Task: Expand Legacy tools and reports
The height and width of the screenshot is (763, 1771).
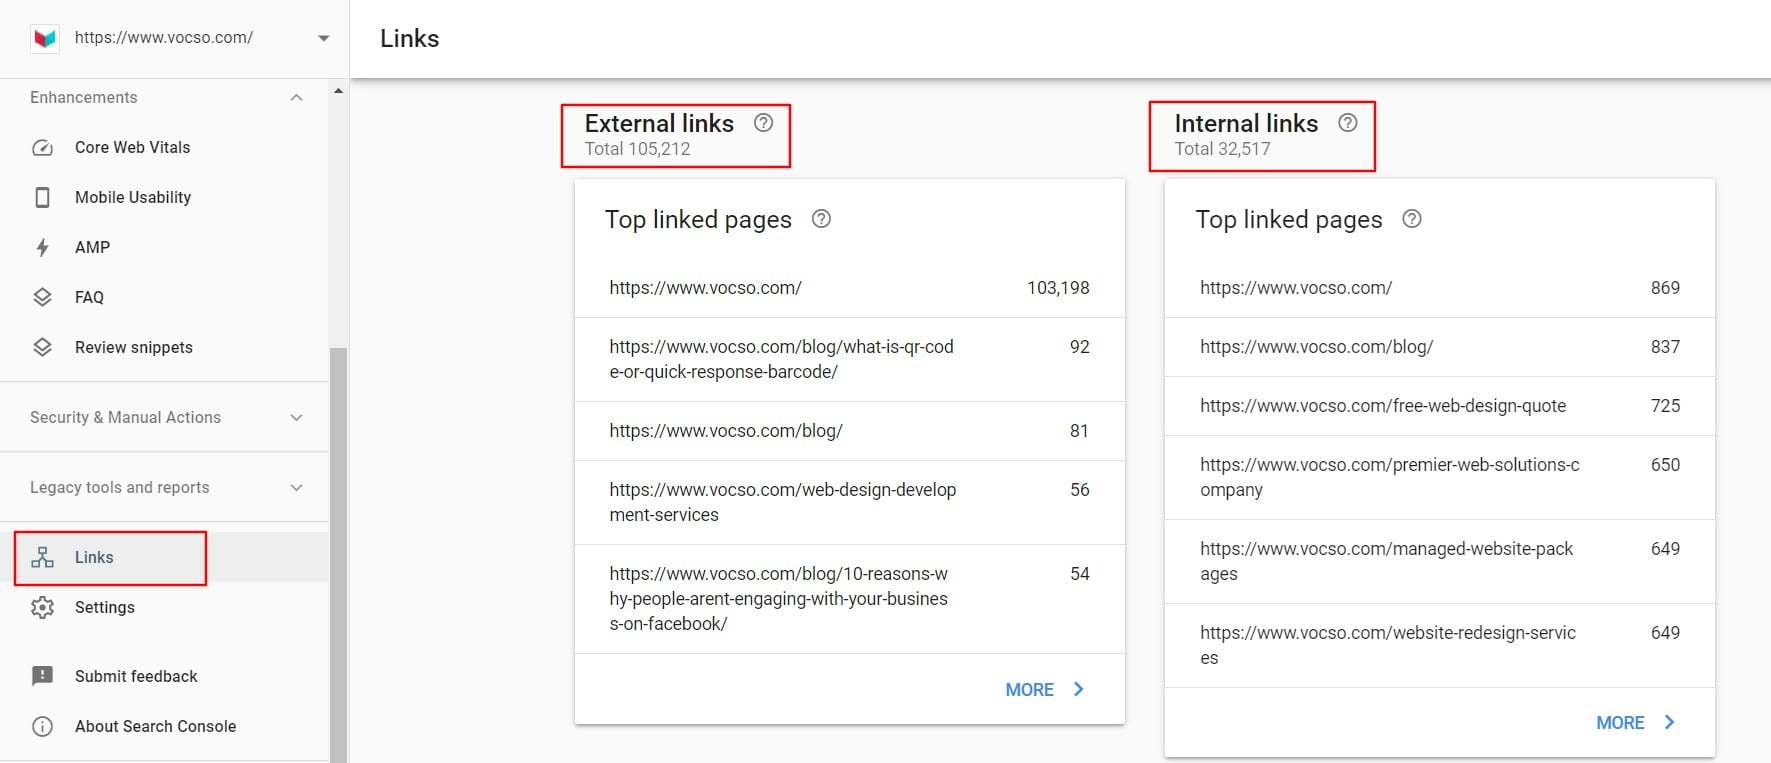Action: tap(296, 487)
